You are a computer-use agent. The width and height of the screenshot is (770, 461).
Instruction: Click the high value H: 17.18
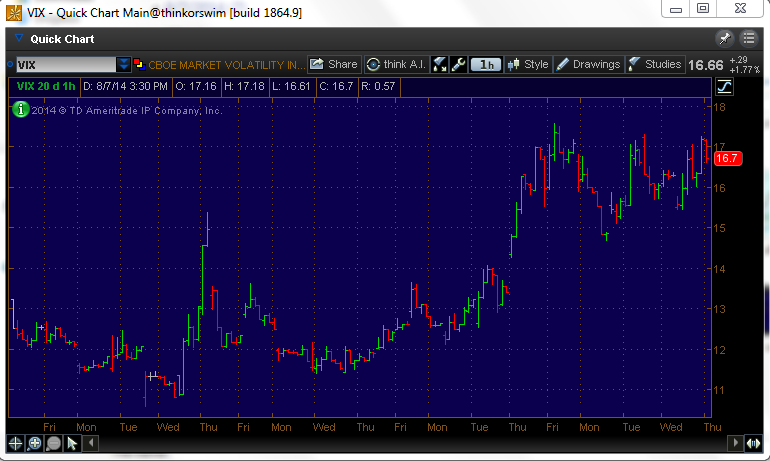[x=244, y=86]
